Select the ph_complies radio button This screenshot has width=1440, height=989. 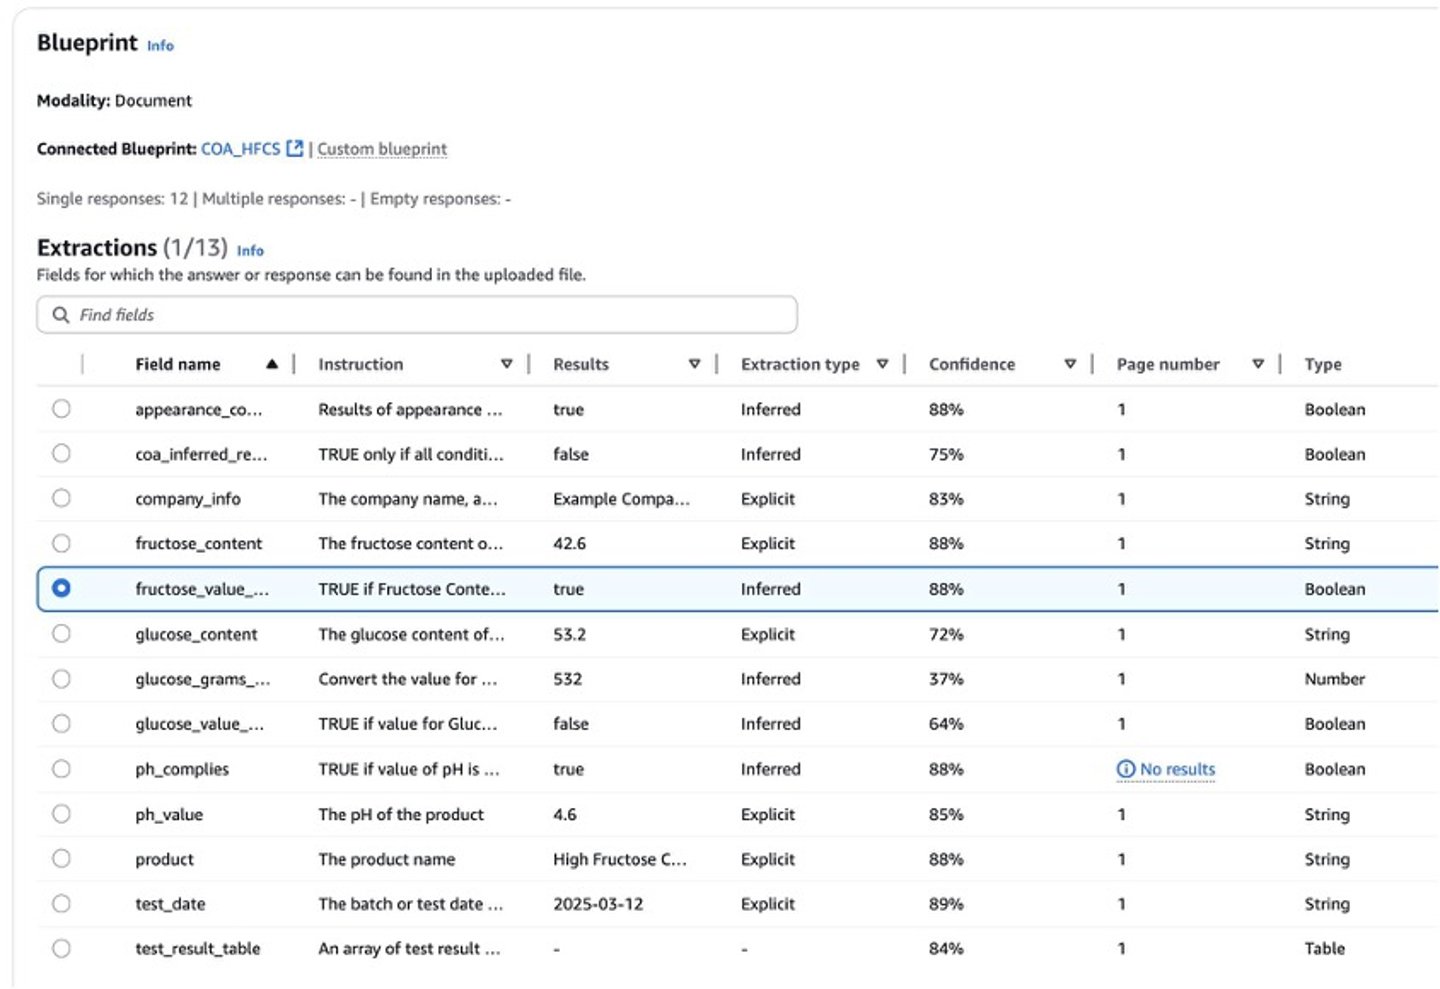tap(62, 769)
